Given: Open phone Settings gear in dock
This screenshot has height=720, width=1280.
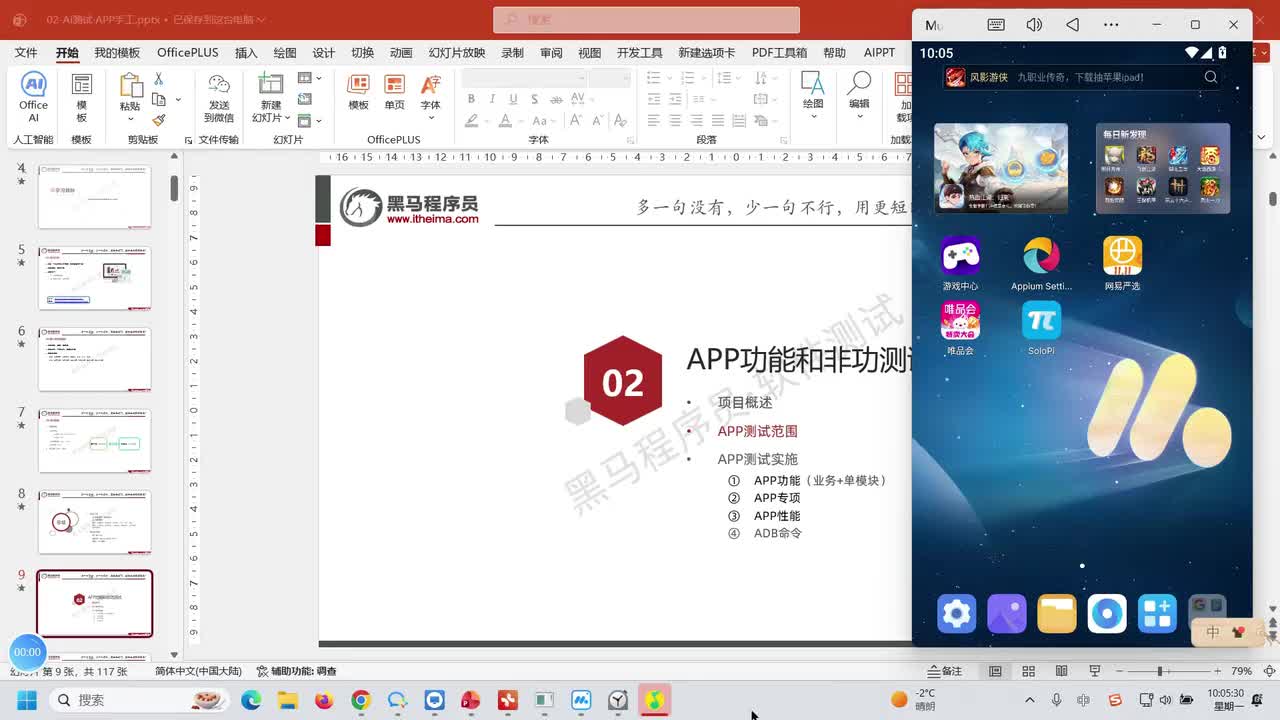Looking at the screenshot, I should [956, 613].
